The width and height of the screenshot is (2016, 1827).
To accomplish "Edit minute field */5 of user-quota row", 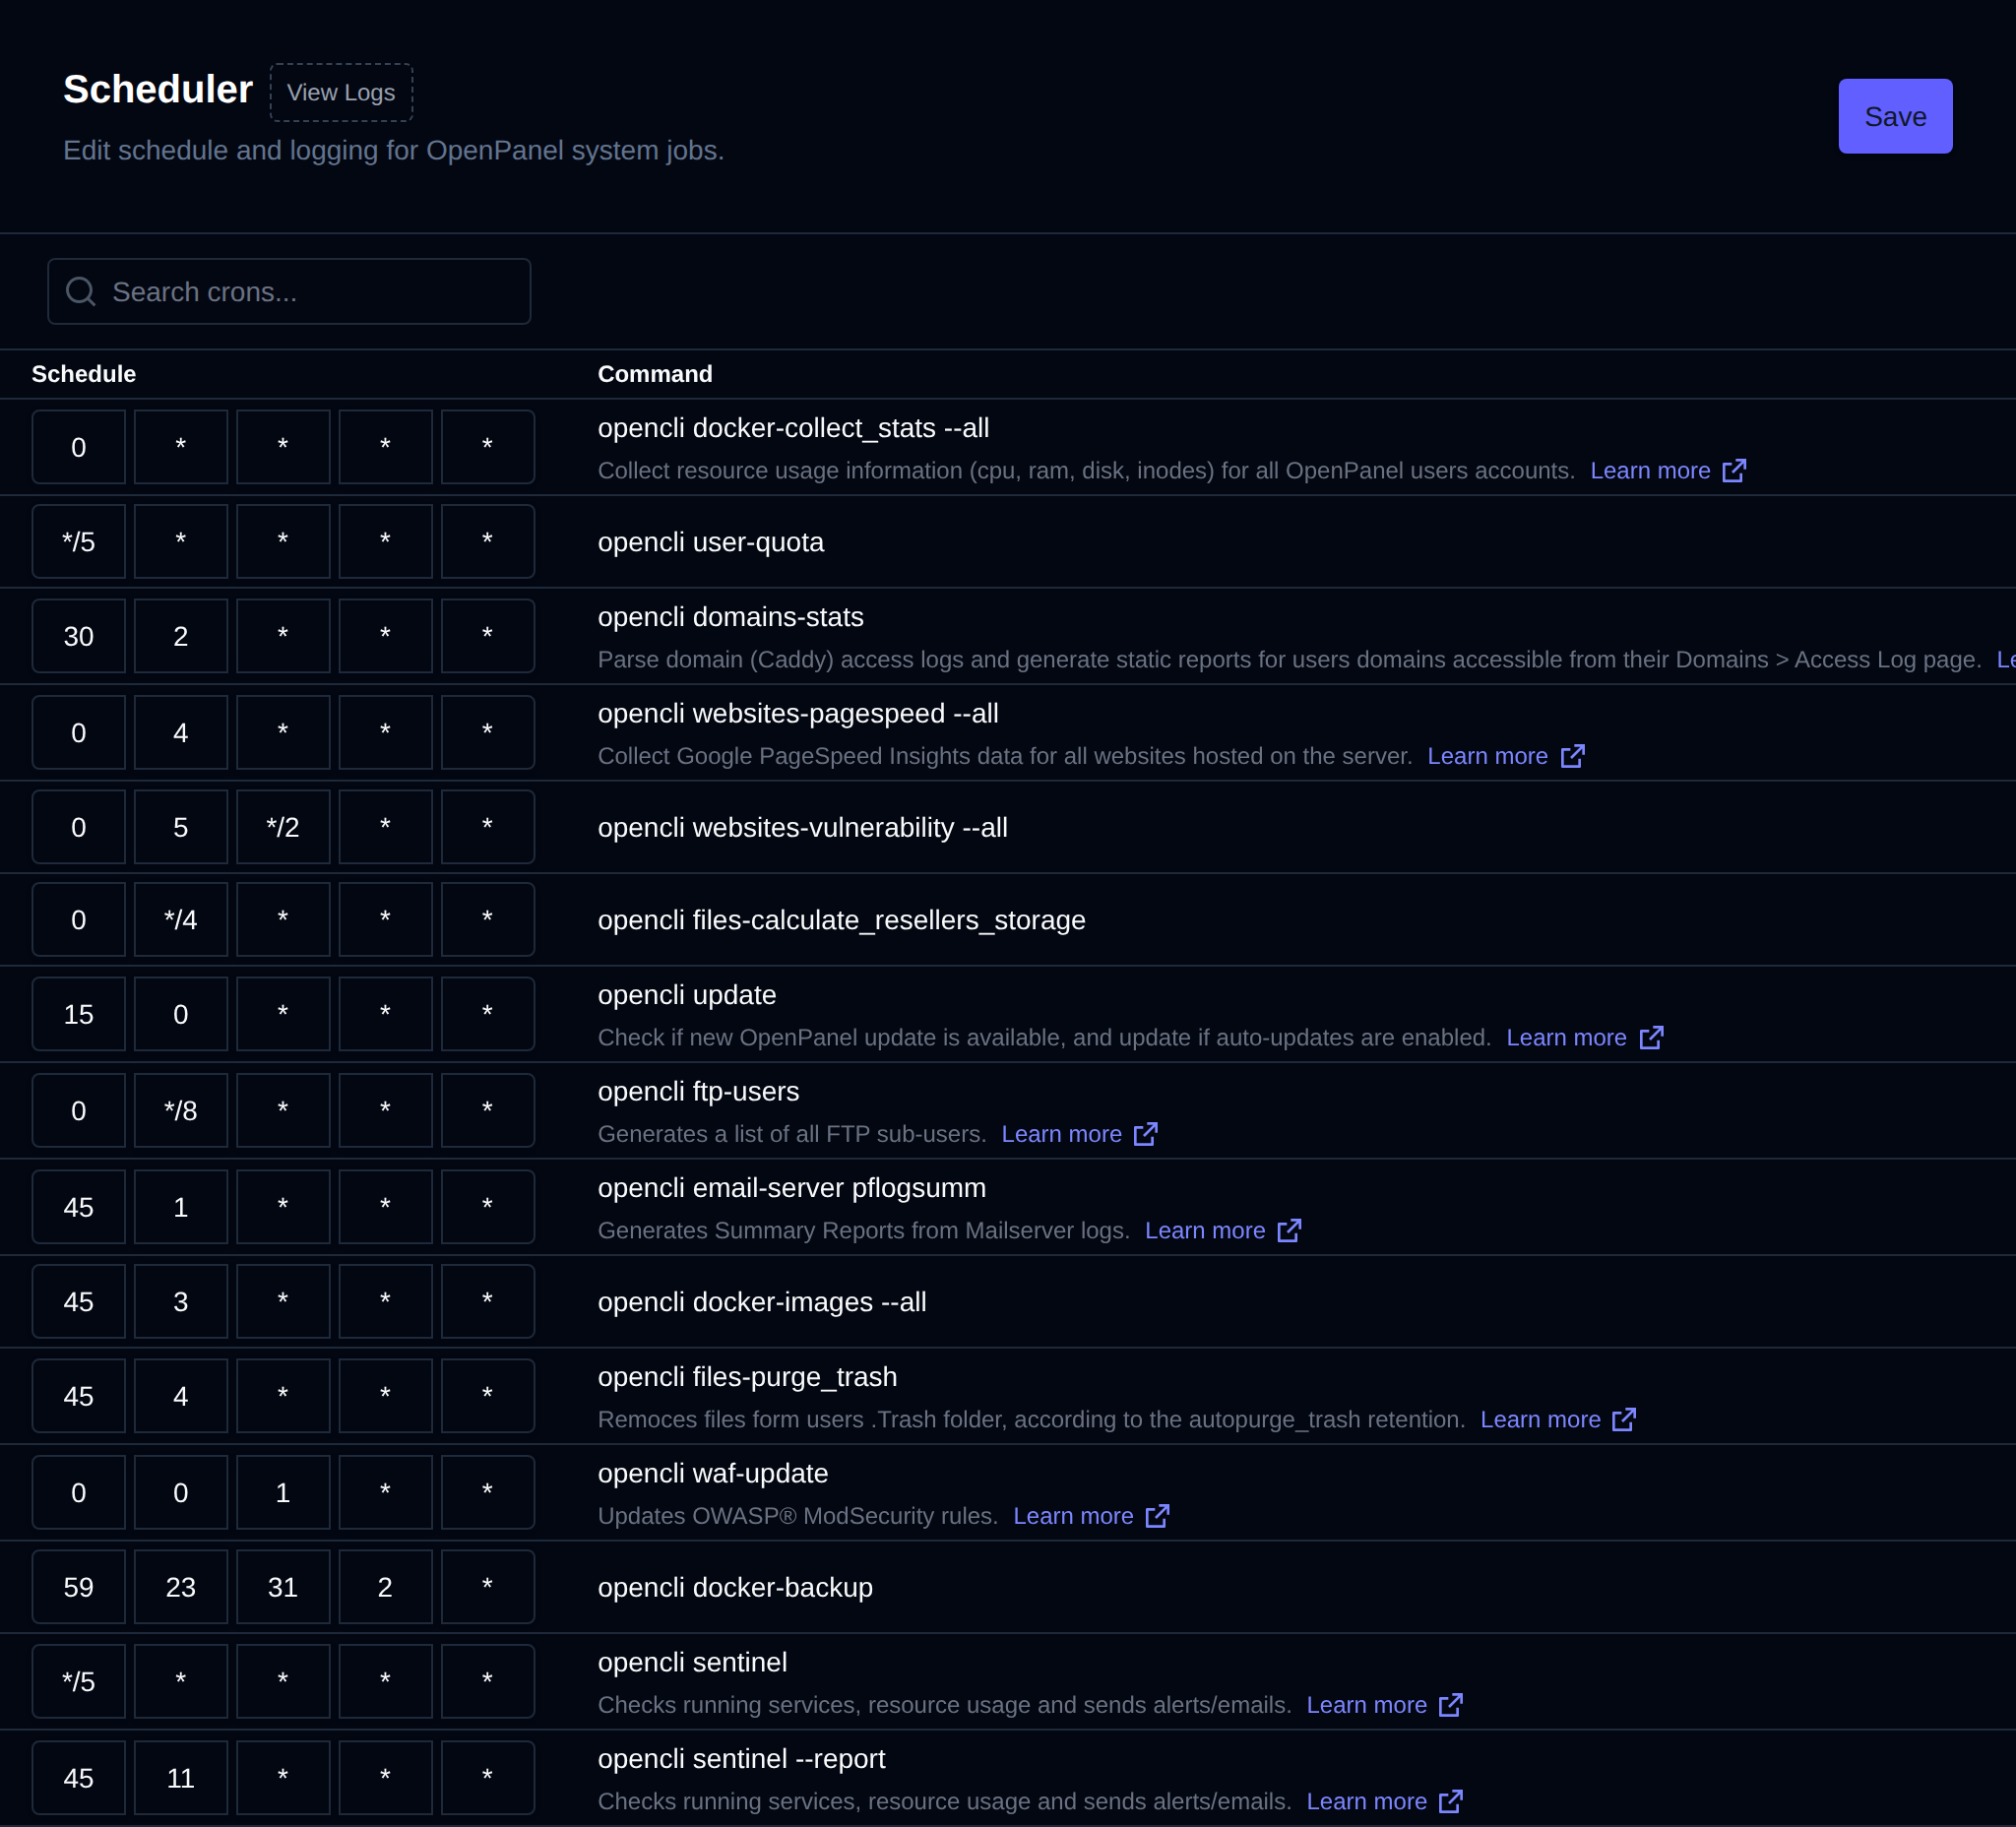I will tap(79, 542).
